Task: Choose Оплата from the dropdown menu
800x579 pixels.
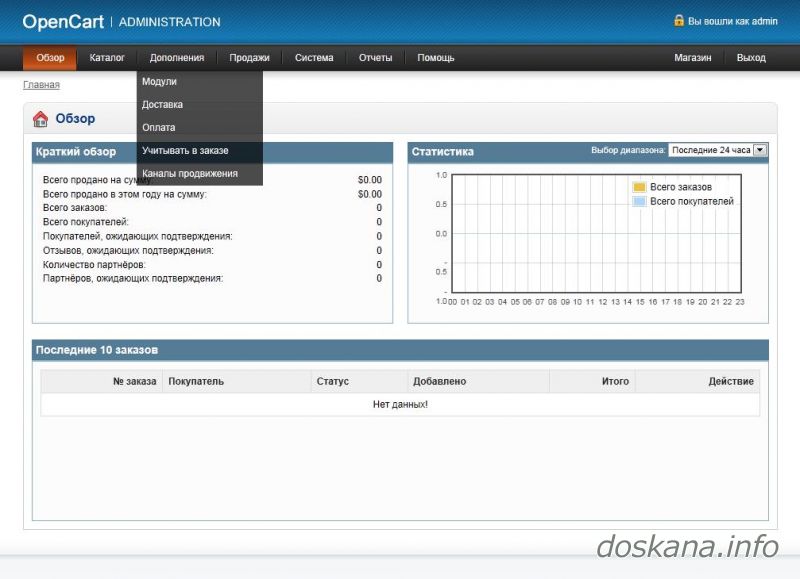Action: pyautogui.click(x=159, y=128)
